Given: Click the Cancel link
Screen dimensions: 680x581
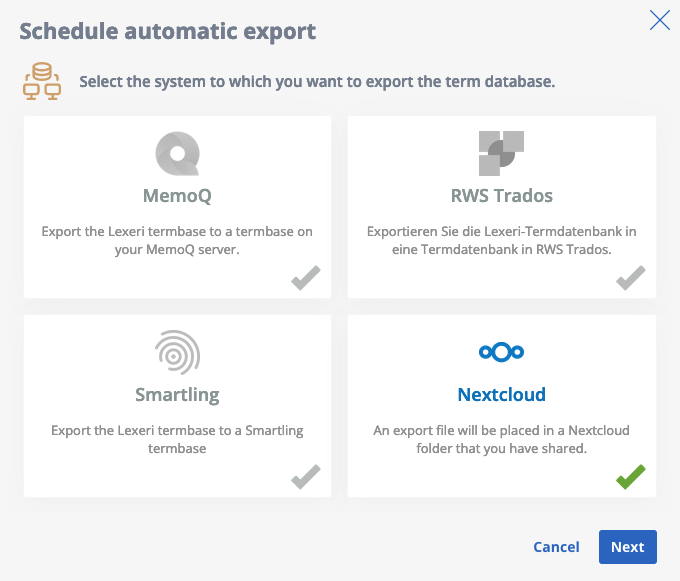Looking at the screenshot, I should [556, 547].
